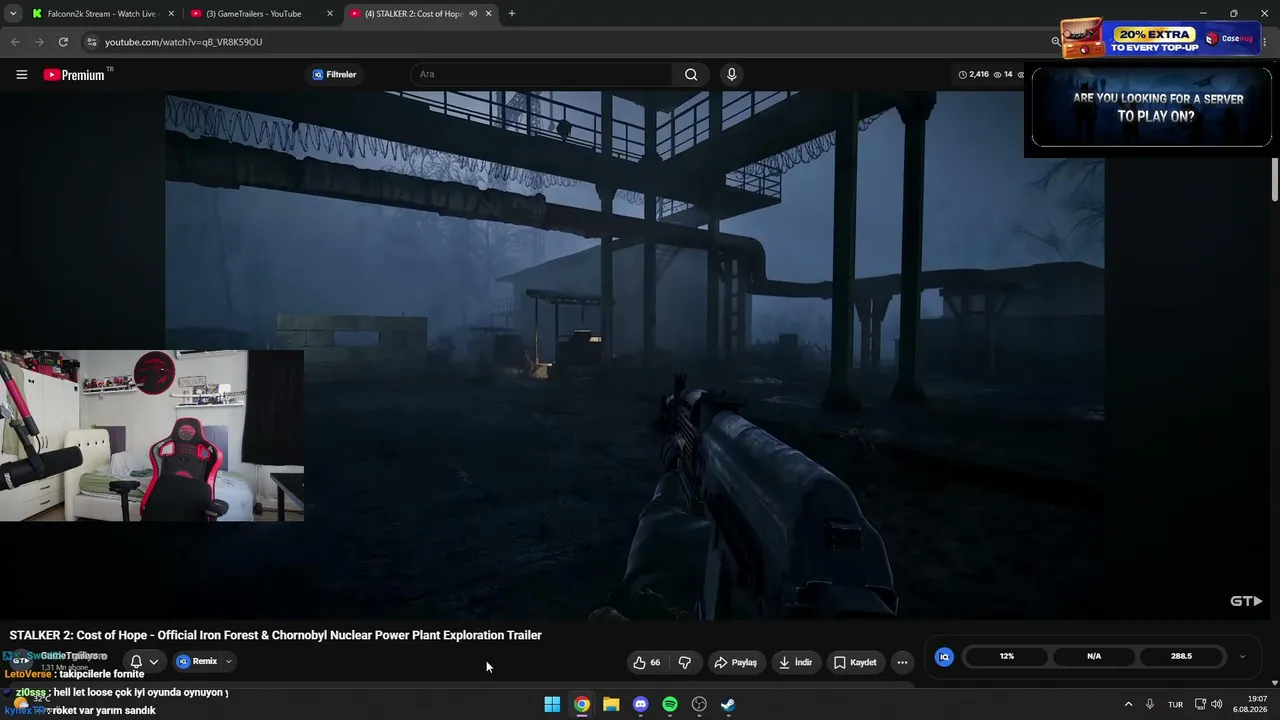
Task: Open the ChatGPT-style swirl taskbar app
Action: coord(699,705)
